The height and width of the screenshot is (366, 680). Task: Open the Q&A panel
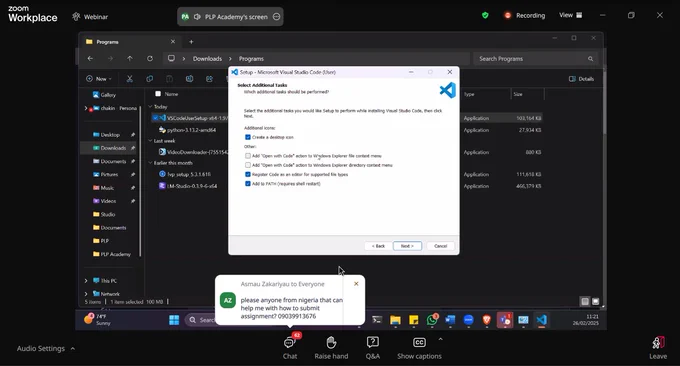pos(373,348)
